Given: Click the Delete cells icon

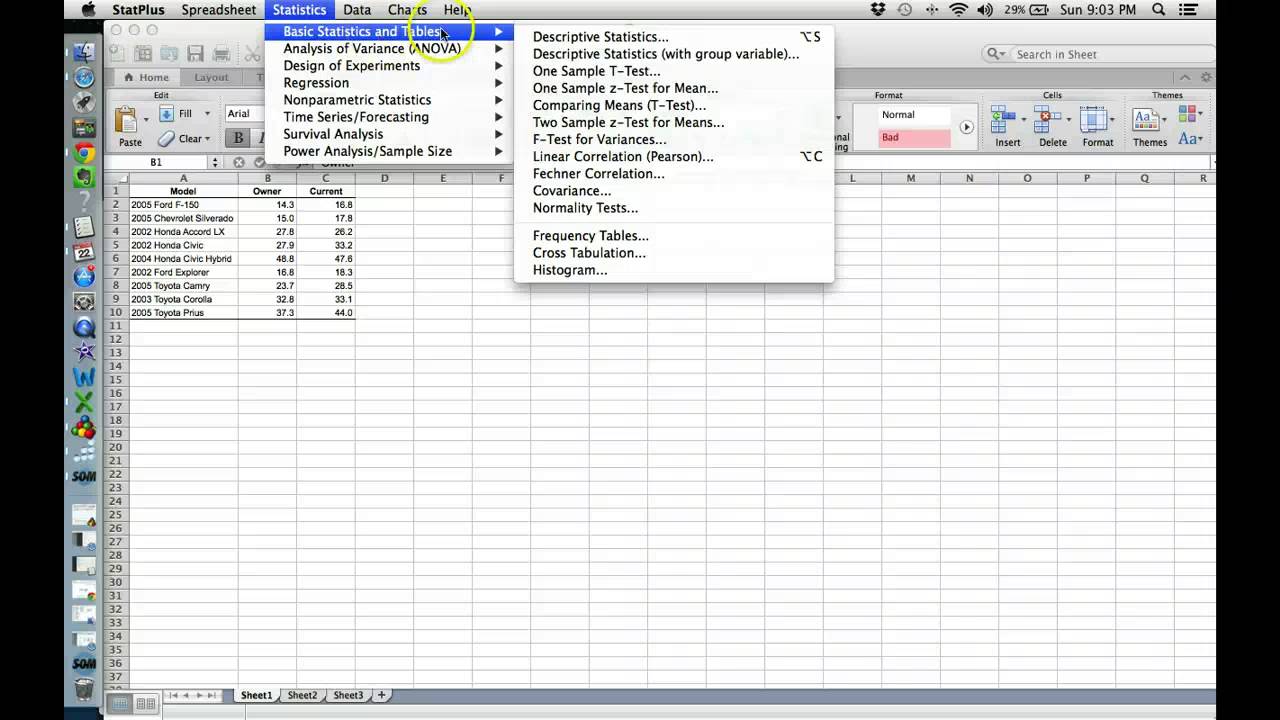Looking at the screenshot, I should 1049,120.
